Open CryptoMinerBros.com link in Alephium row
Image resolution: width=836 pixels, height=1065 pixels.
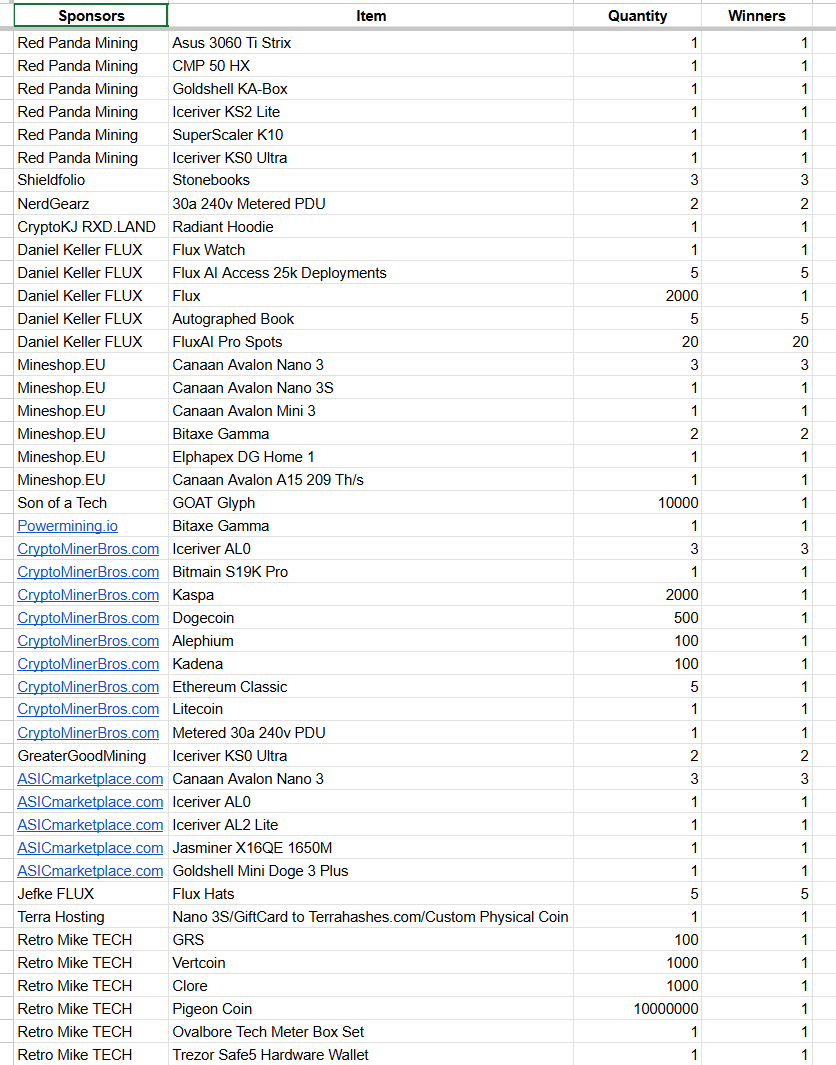[x=88, y=641]
